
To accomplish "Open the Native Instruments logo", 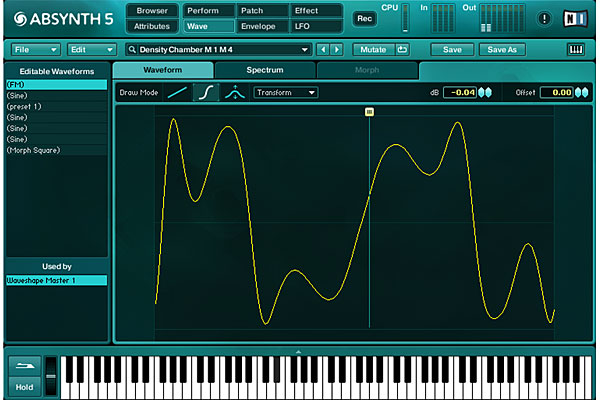I will (x=575, y=18).
